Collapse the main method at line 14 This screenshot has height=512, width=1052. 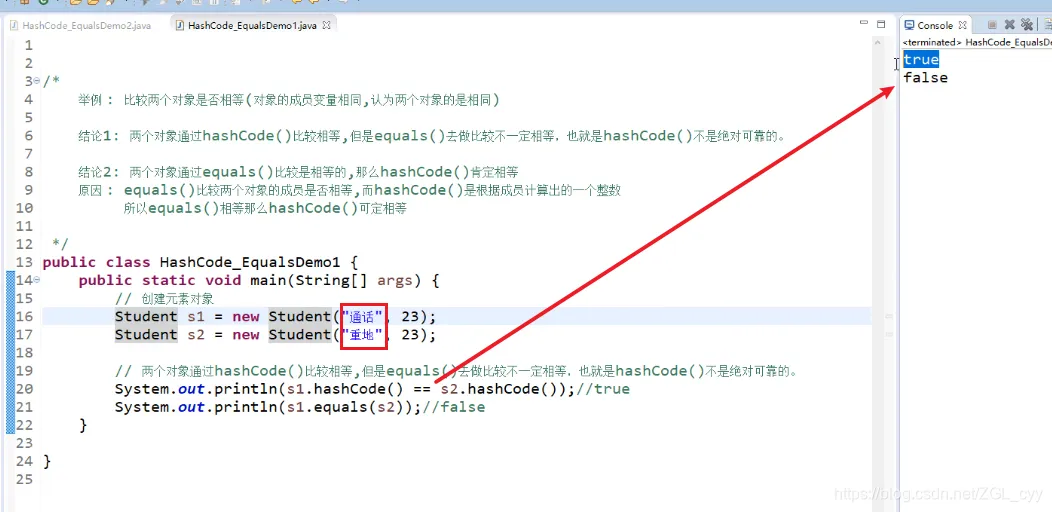[x=37, y=280]
